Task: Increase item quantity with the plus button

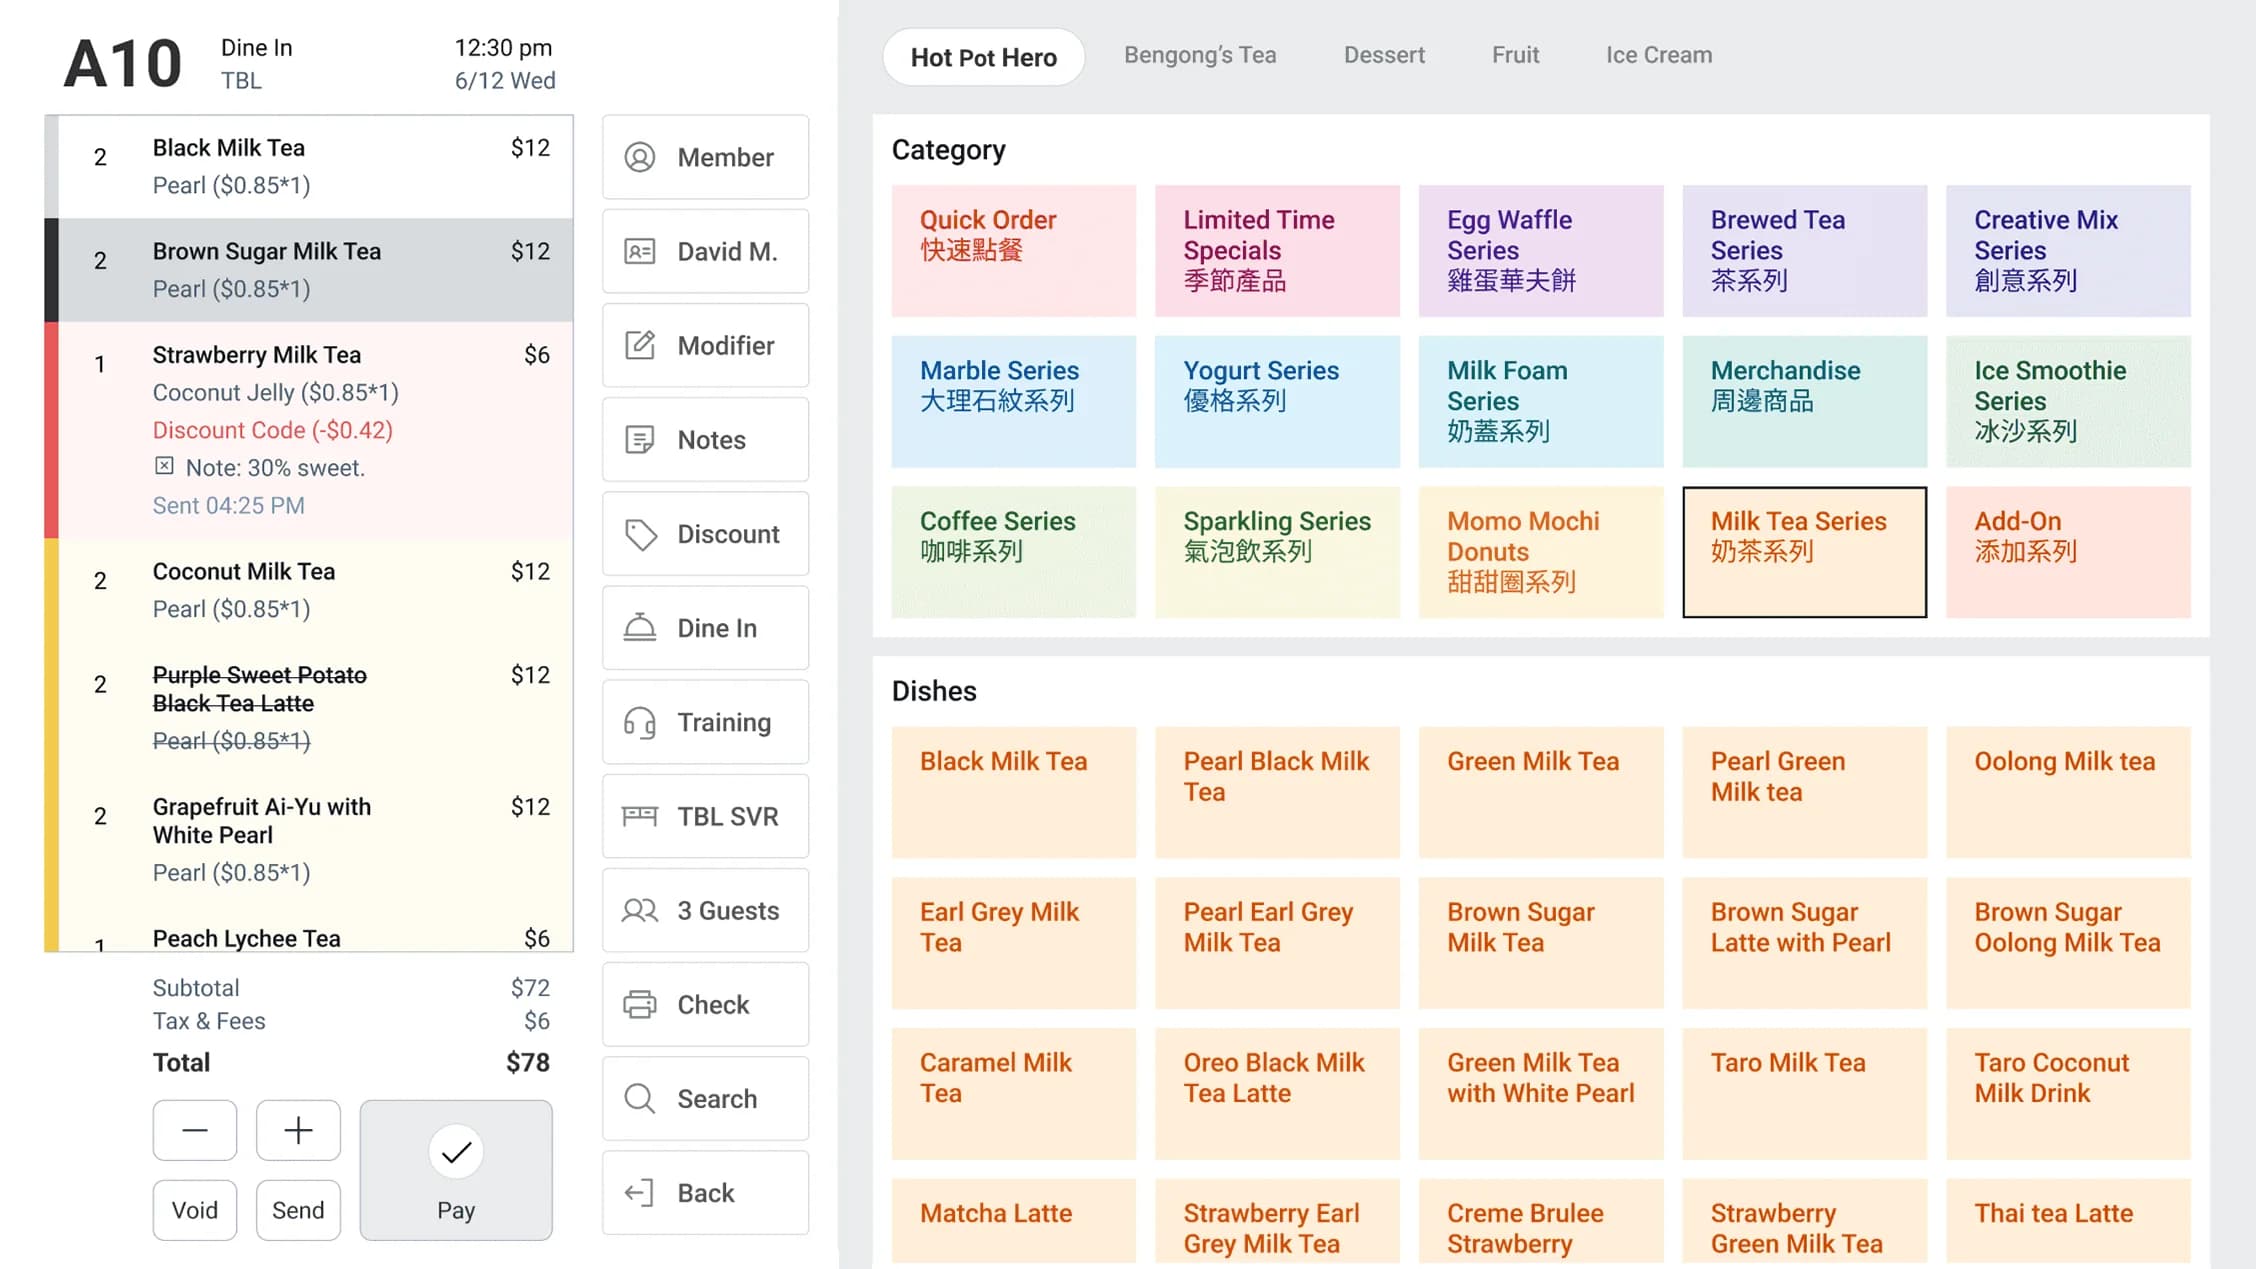Action: (x=298, y=1130)
